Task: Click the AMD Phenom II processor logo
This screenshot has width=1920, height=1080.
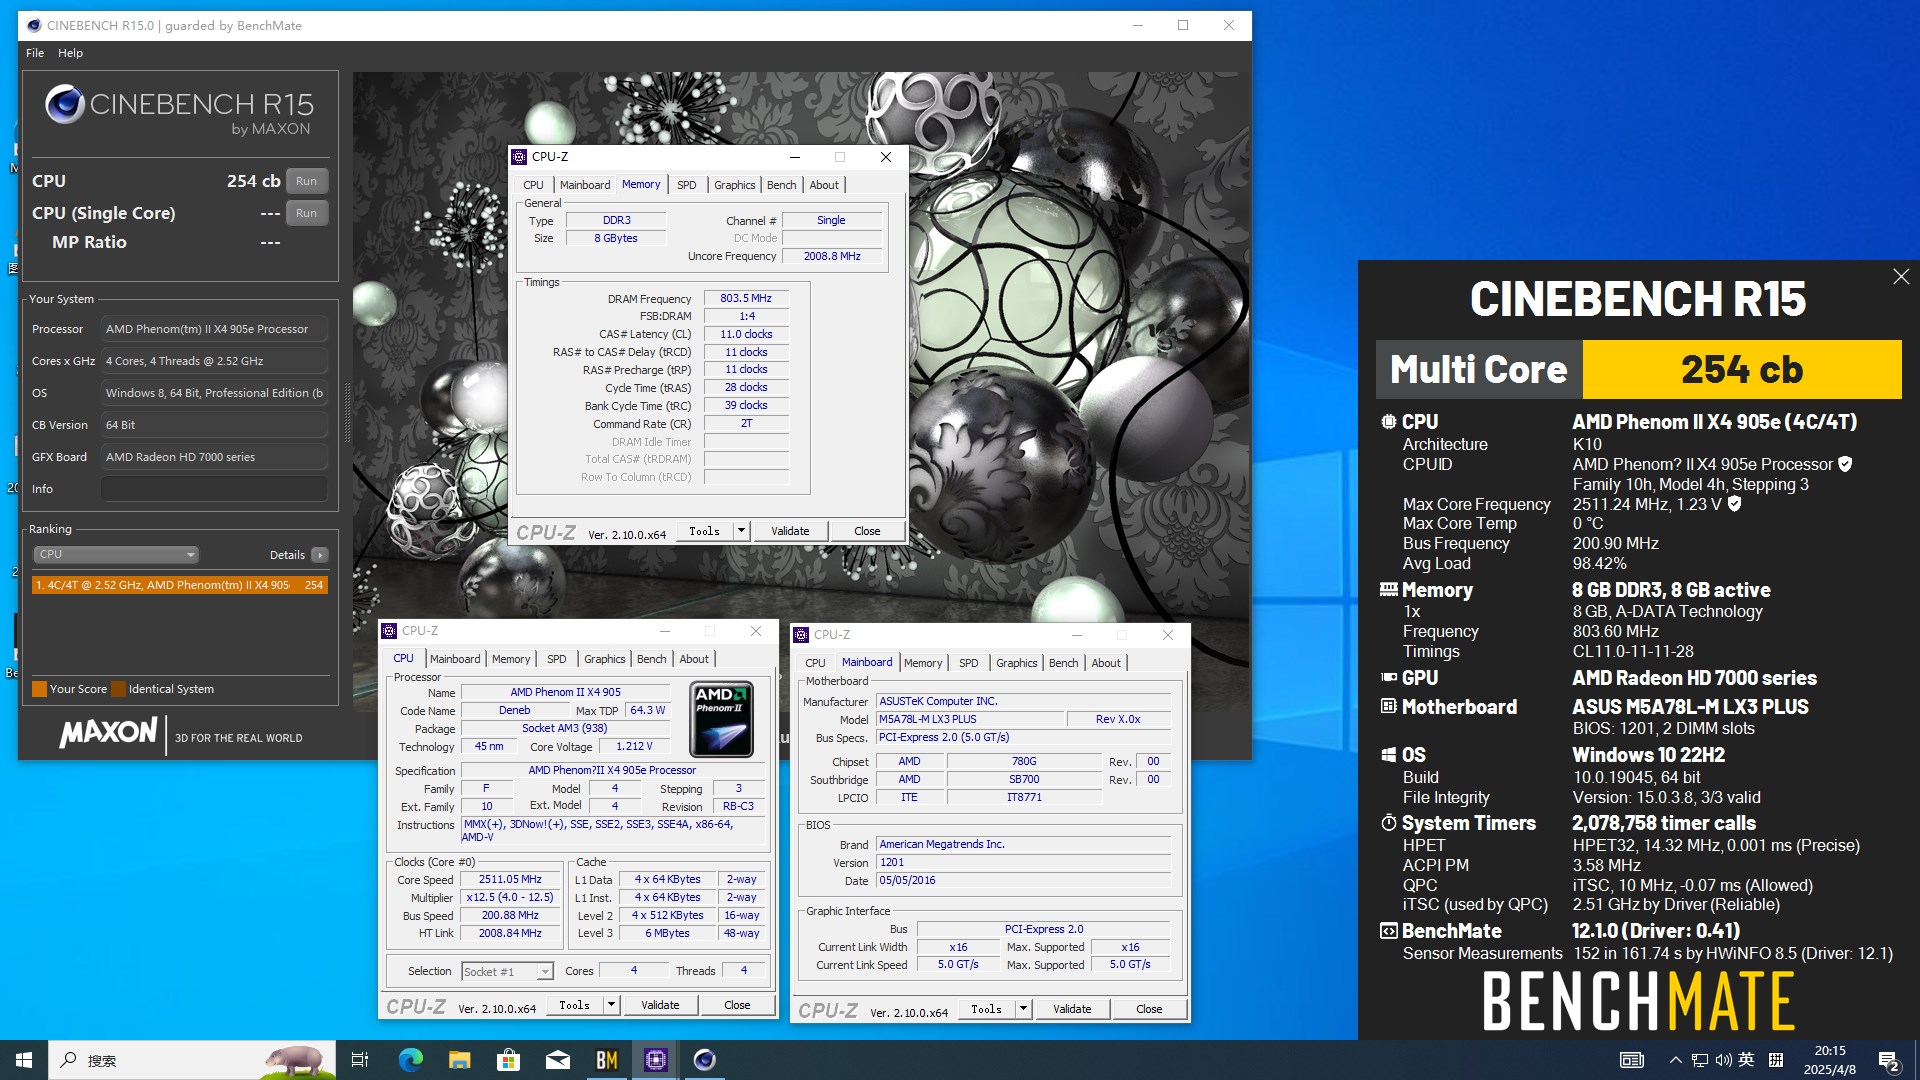Action: (x=721, y=719)
